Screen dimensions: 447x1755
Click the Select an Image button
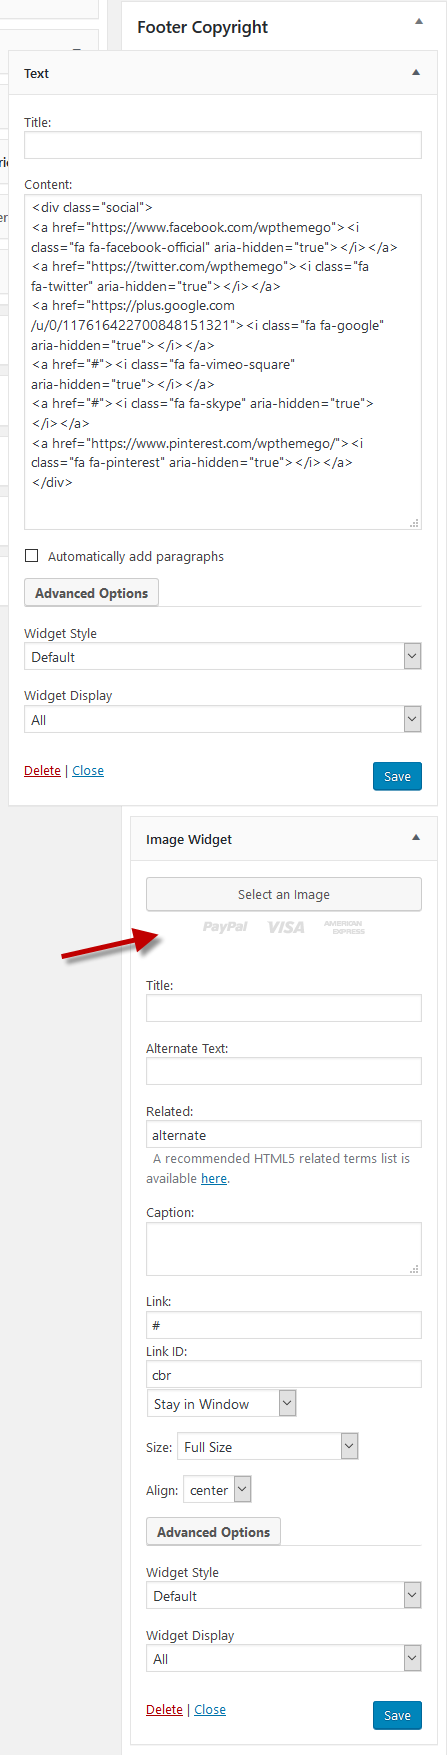[x=284, y=894]
